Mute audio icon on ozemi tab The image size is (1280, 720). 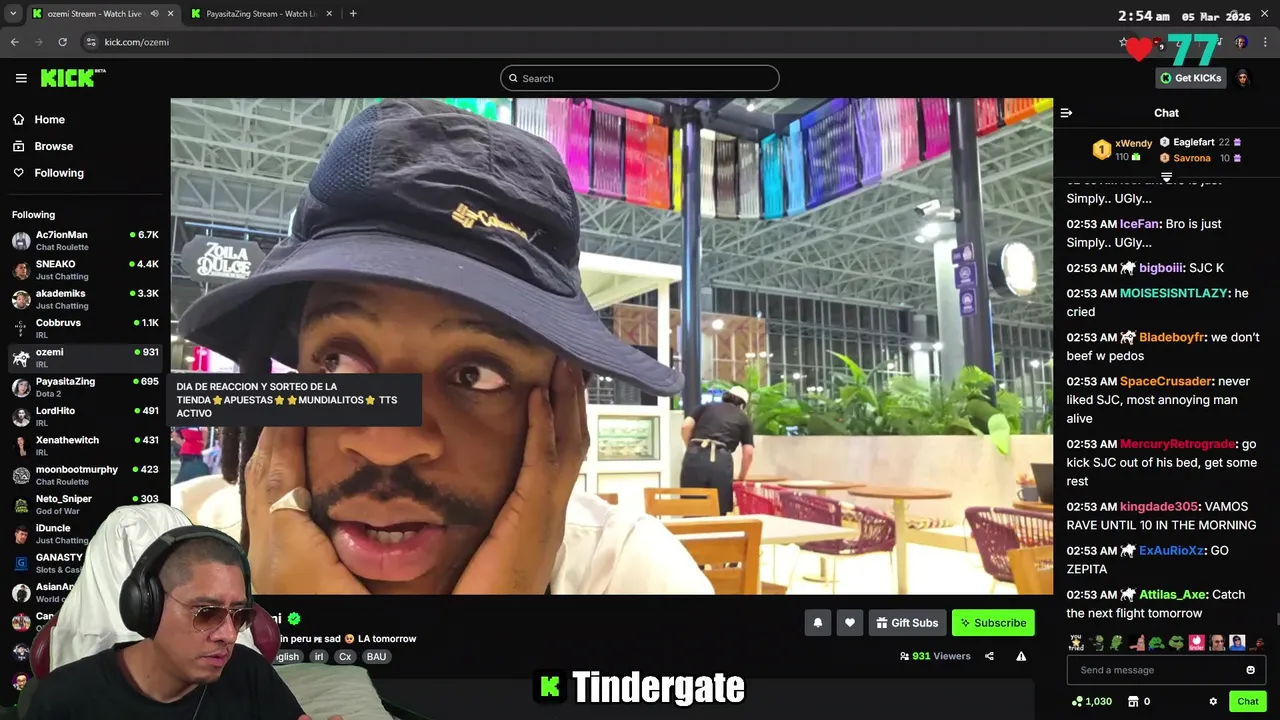click(x=154, y=14)
